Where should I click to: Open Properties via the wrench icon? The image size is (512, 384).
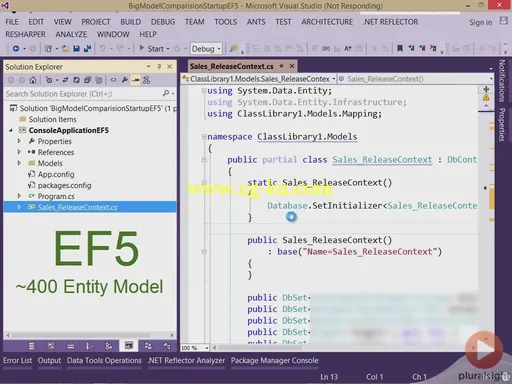tap(125, 80)
